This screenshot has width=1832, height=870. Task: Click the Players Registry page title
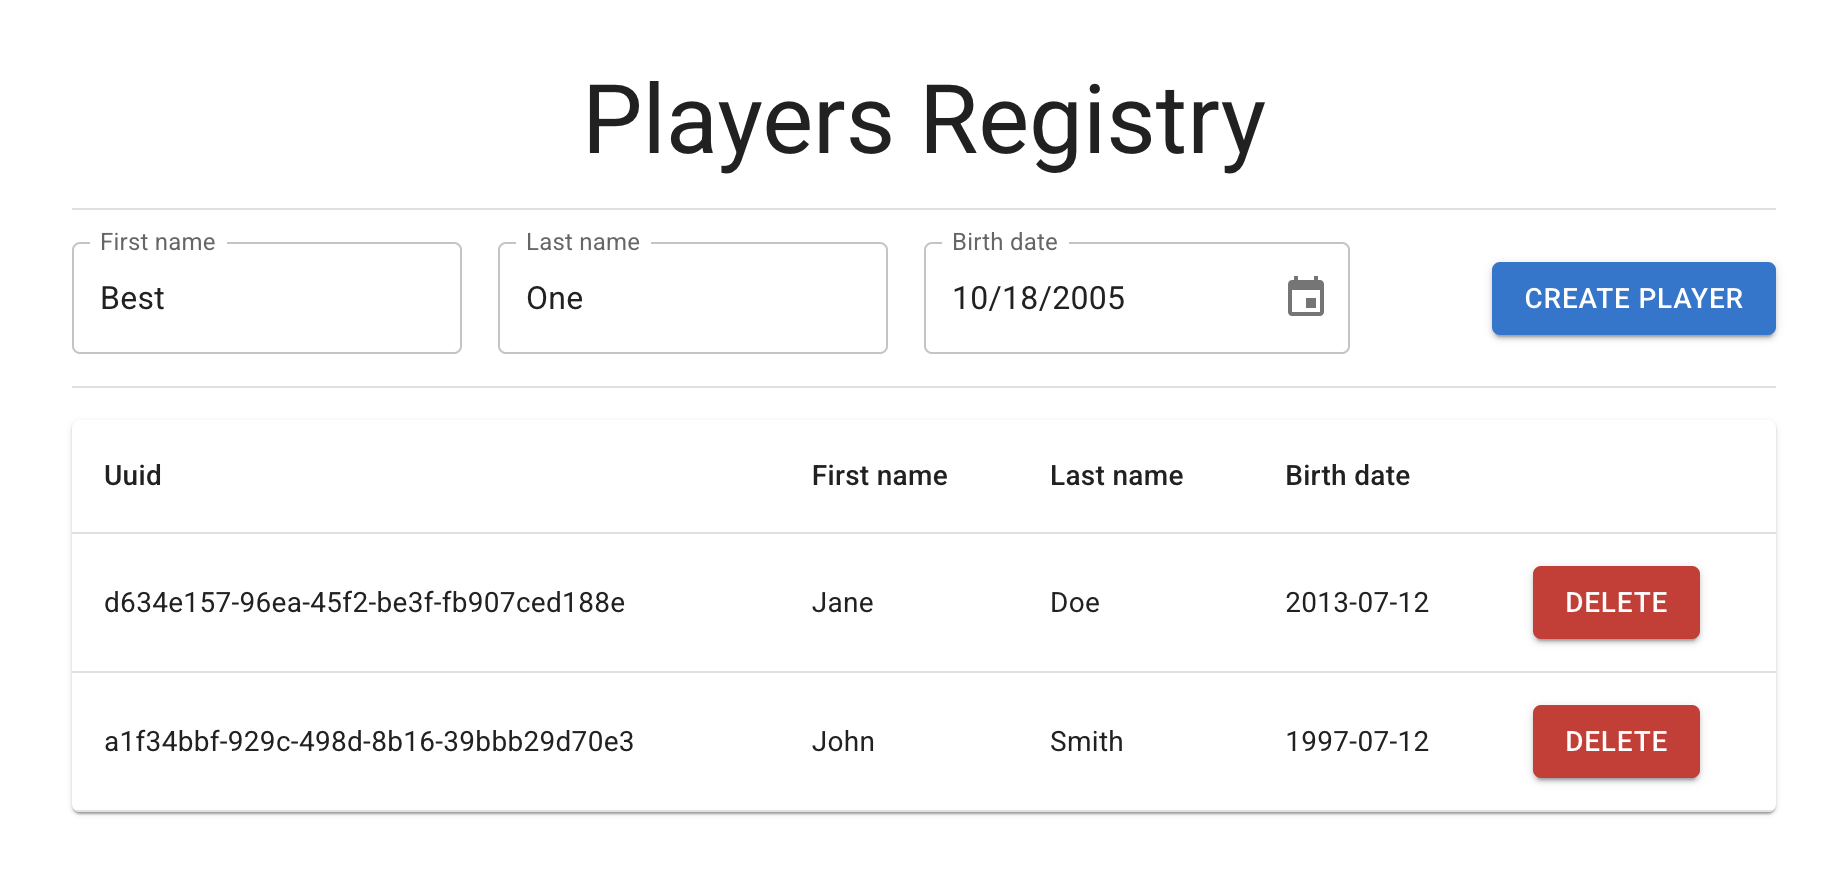(x=923, y=120)
